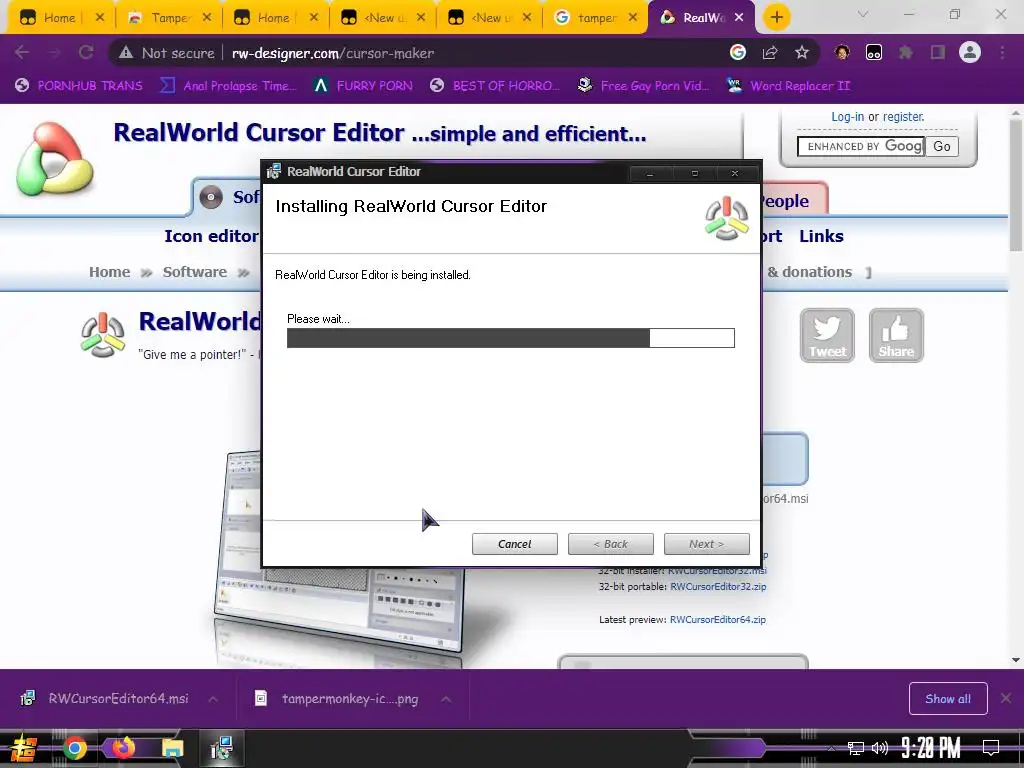
Task: Close the downloads bar
Action: 1006,699
